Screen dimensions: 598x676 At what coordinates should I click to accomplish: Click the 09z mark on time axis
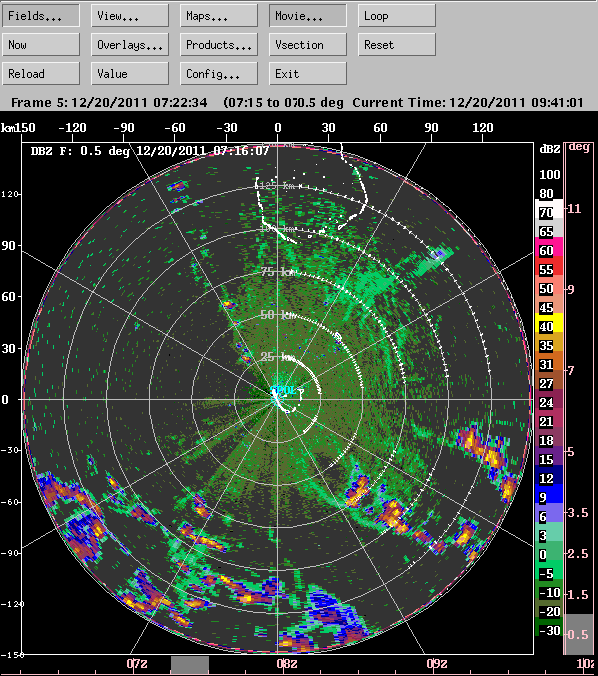(x=436, y=663)
